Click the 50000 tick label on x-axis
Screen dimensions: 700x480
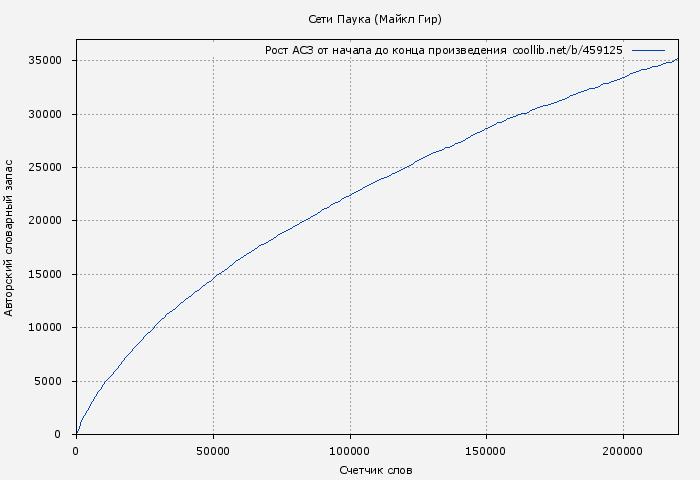point(213,451)
